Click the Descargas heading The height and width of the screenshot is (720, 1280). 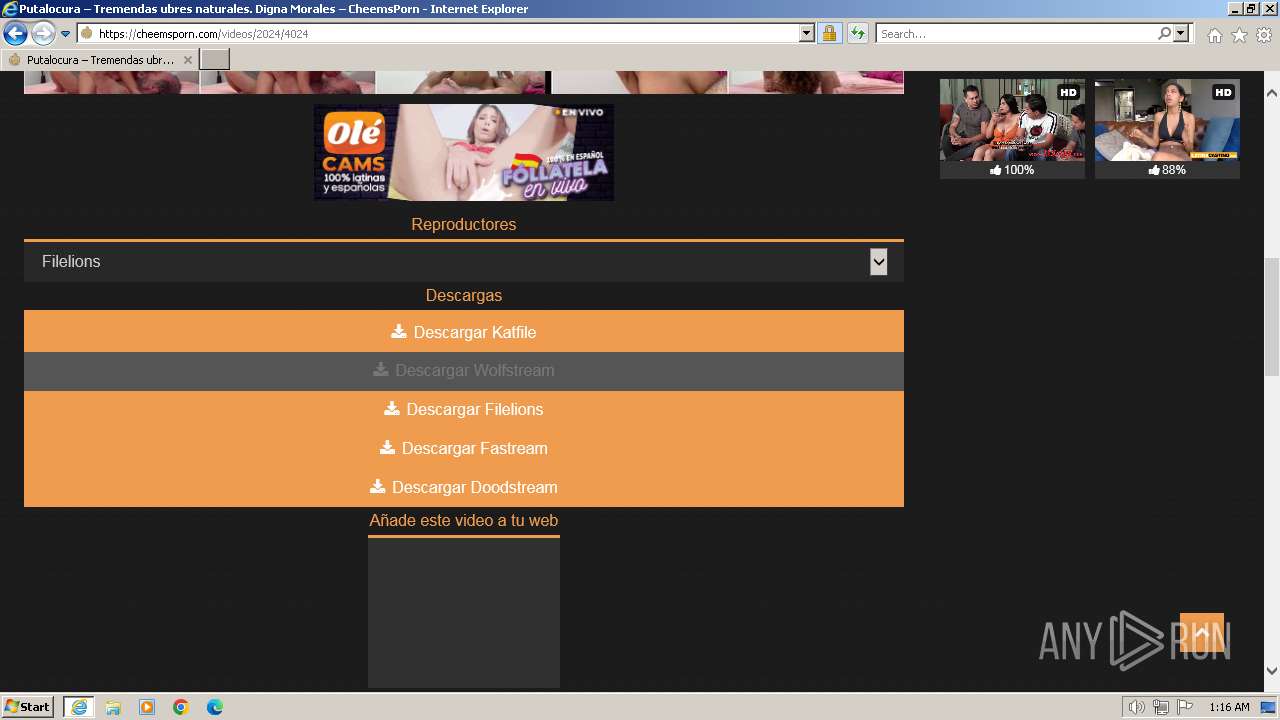(x=464, y=295)
